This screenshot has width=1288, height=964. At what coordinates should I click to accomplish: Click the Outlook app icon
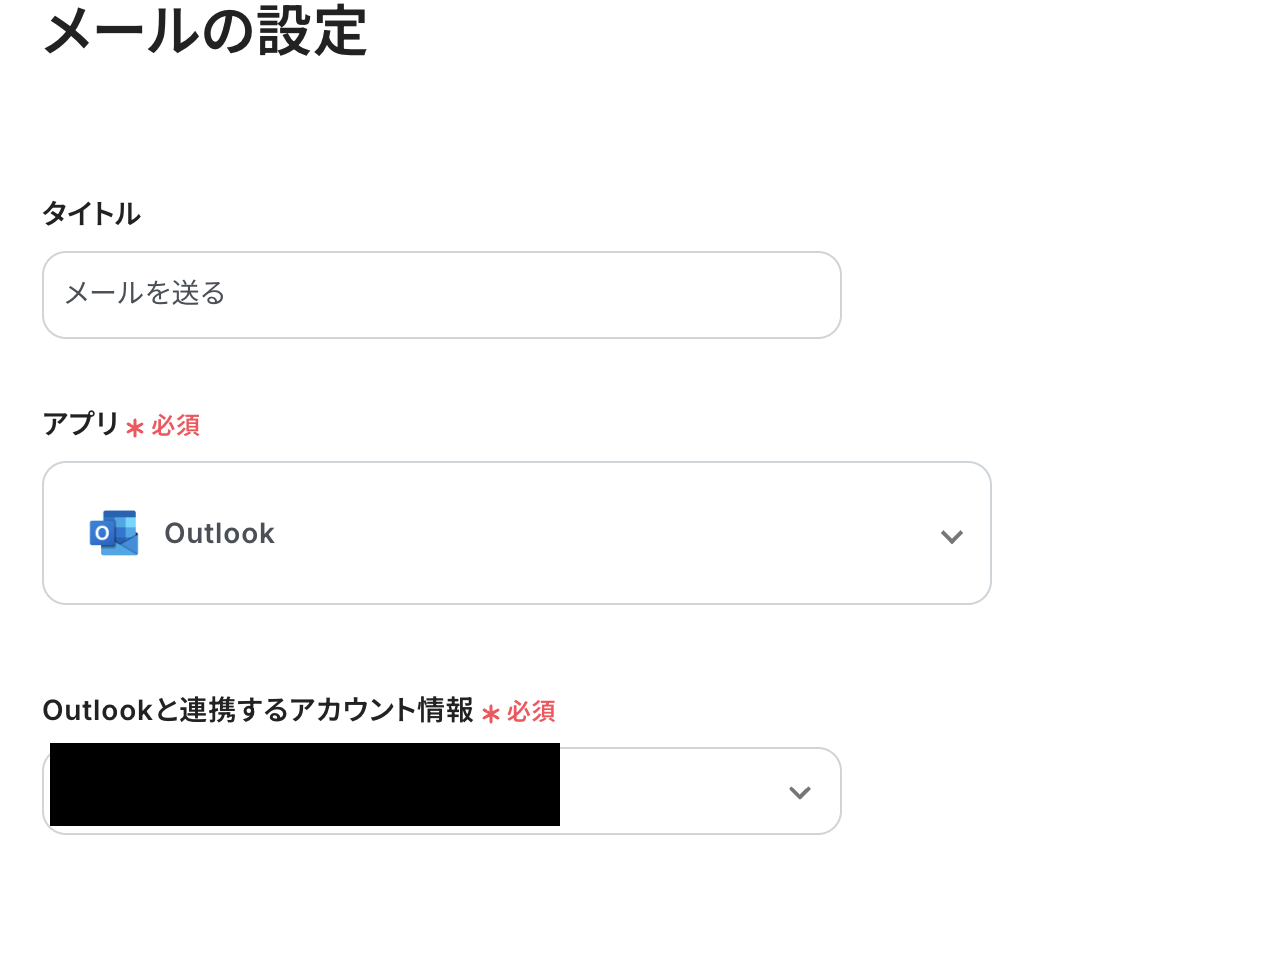(x=114, y=533)
